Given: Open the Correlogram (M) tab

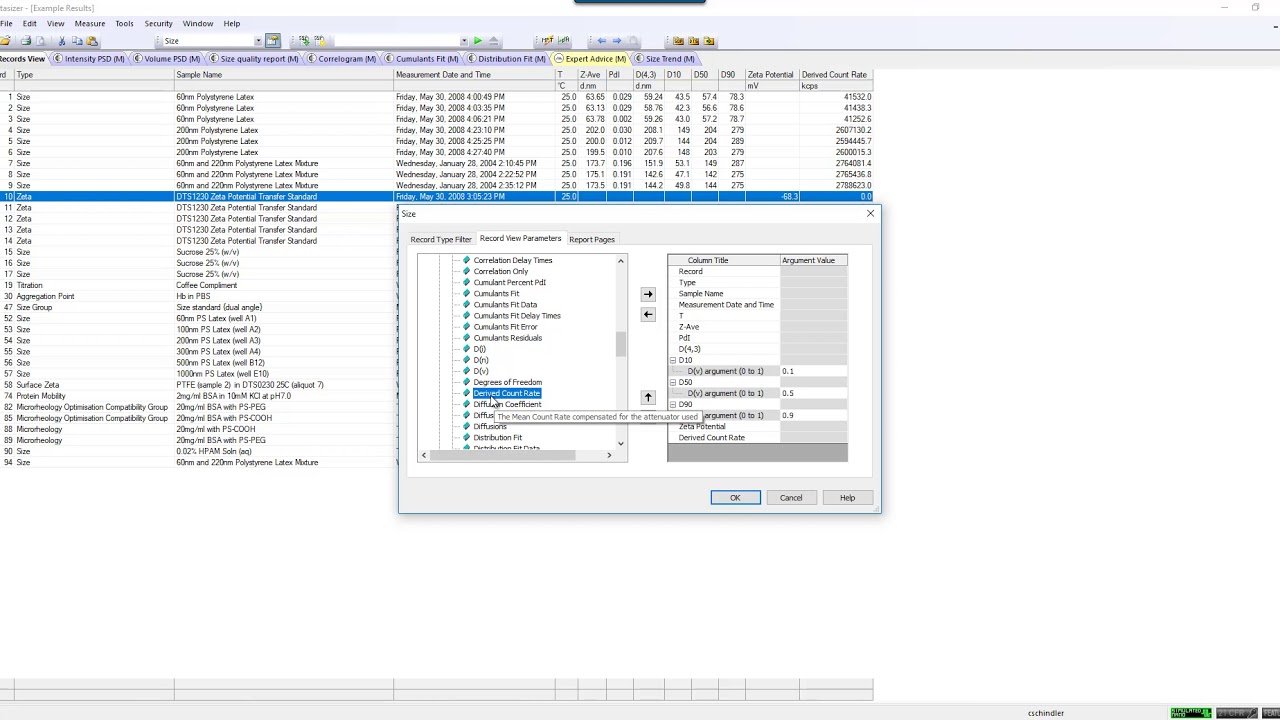Looking at the screenshot, I should 340,58.
